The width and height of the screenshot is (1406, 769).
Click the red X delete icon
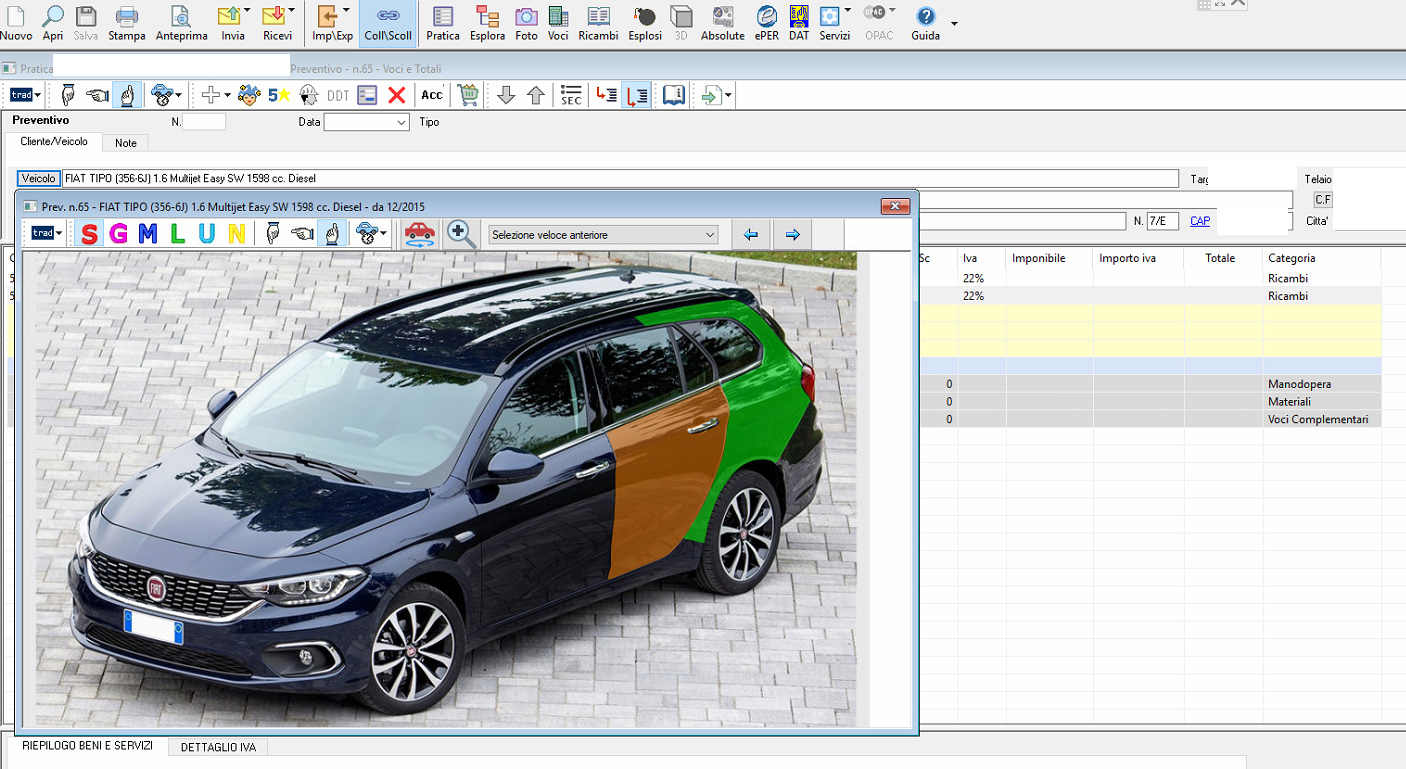[x=397, y=95]
